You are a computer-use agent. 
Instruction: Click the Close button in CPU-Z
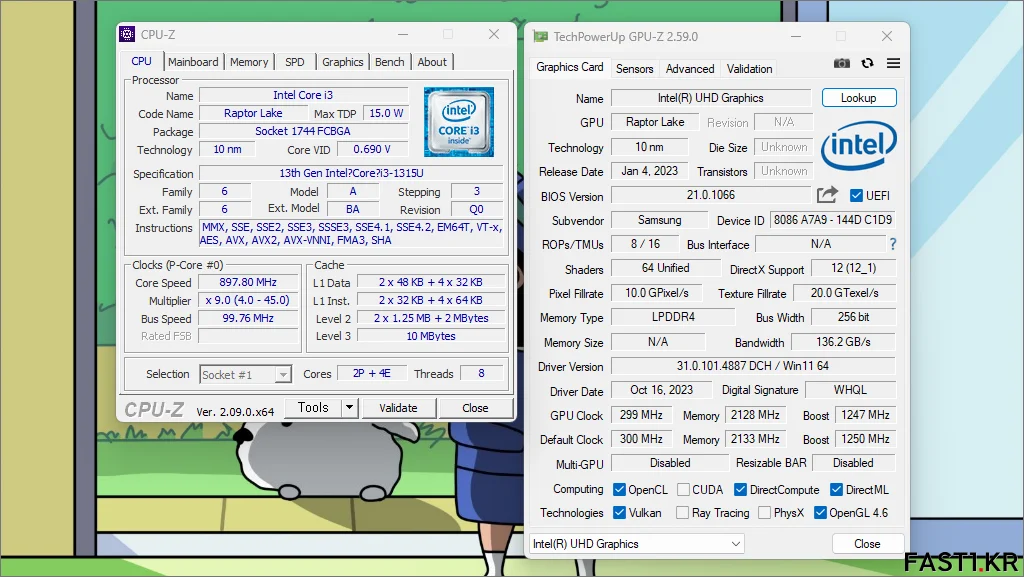(x=475, y=408)
